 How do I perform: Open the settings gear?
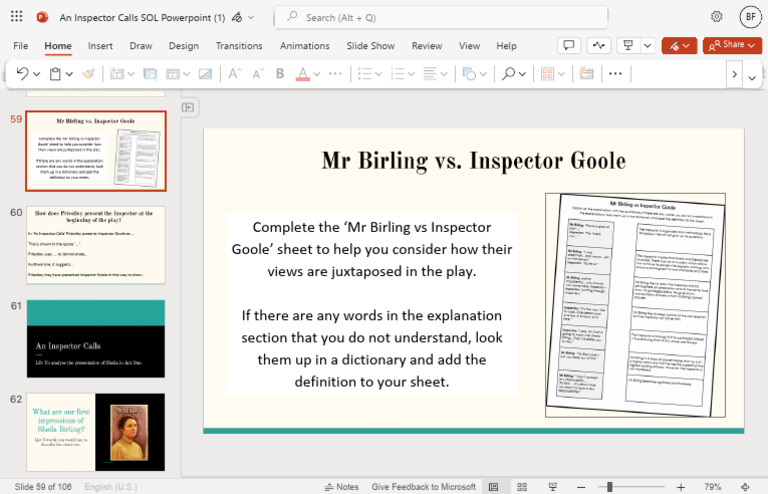(x=717, y=17)
